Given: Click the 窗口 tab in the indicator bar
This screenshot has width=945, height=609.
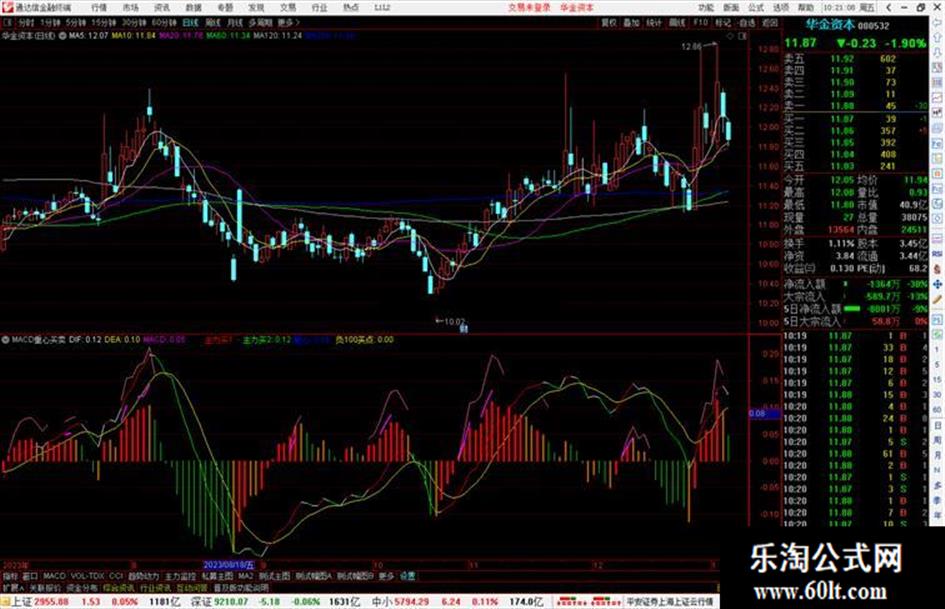Looking at the screenshot, I should click(x=30, y=576).
